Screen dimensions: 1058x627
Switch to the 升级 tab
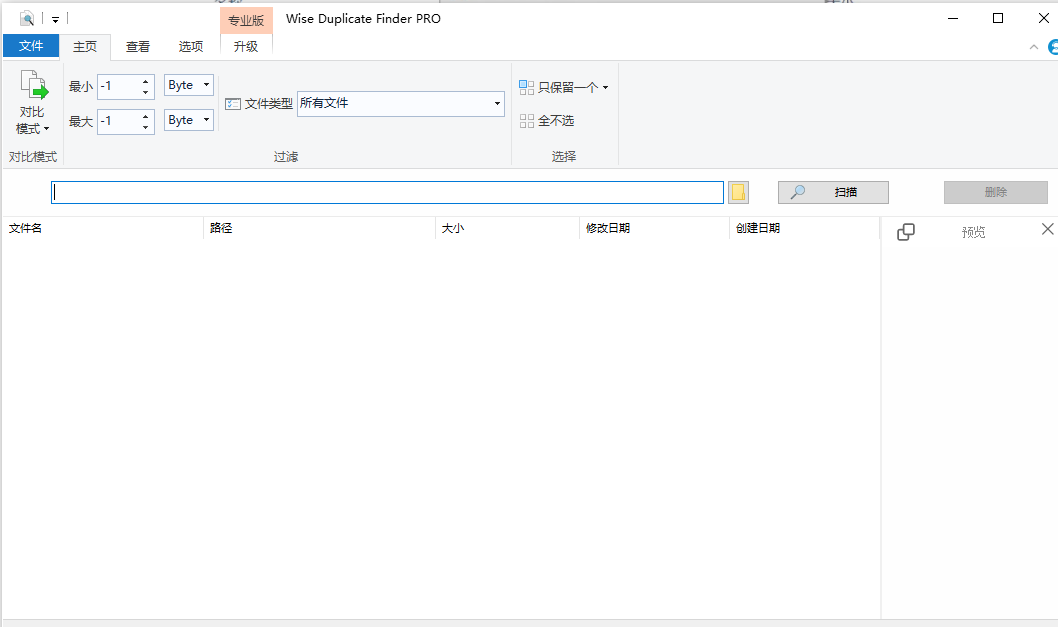click(246, 47)
